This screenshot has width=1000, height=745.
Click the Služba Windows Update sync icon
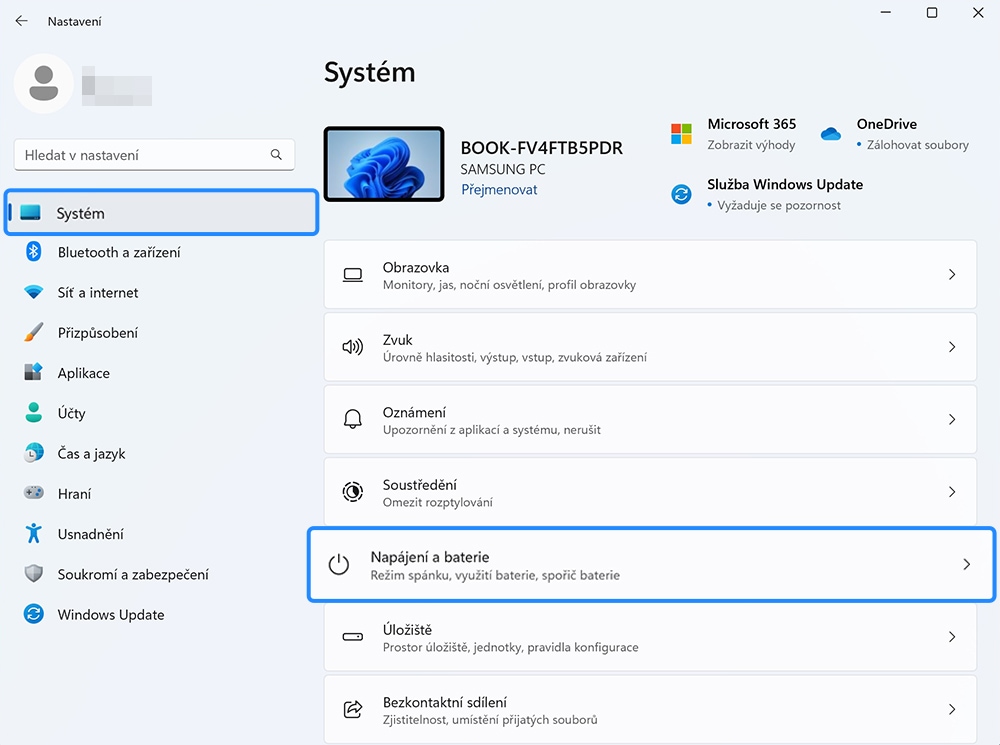[681, 194]
